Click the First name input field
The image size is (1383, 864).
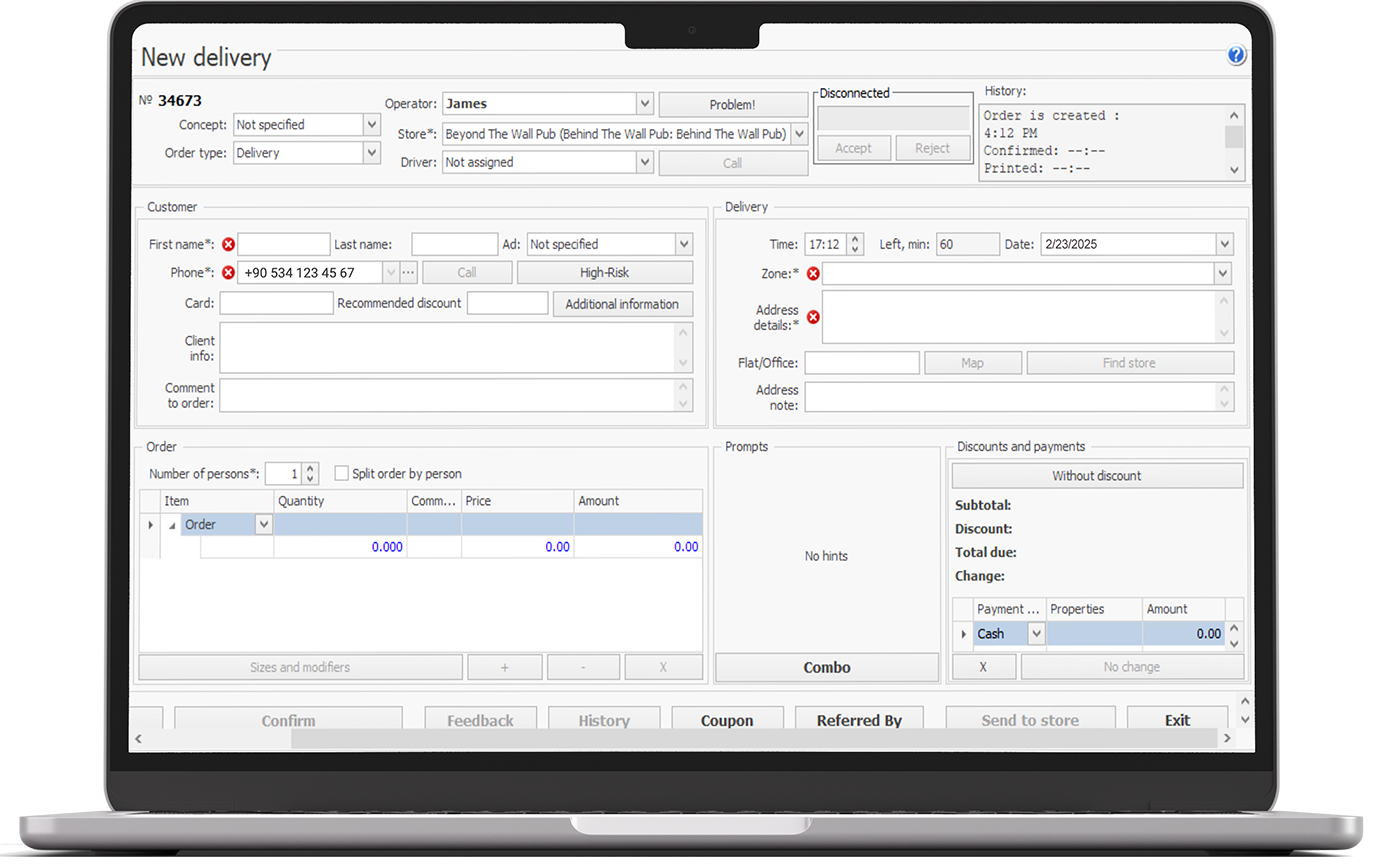pyautogui.click(x=284, y=245)
